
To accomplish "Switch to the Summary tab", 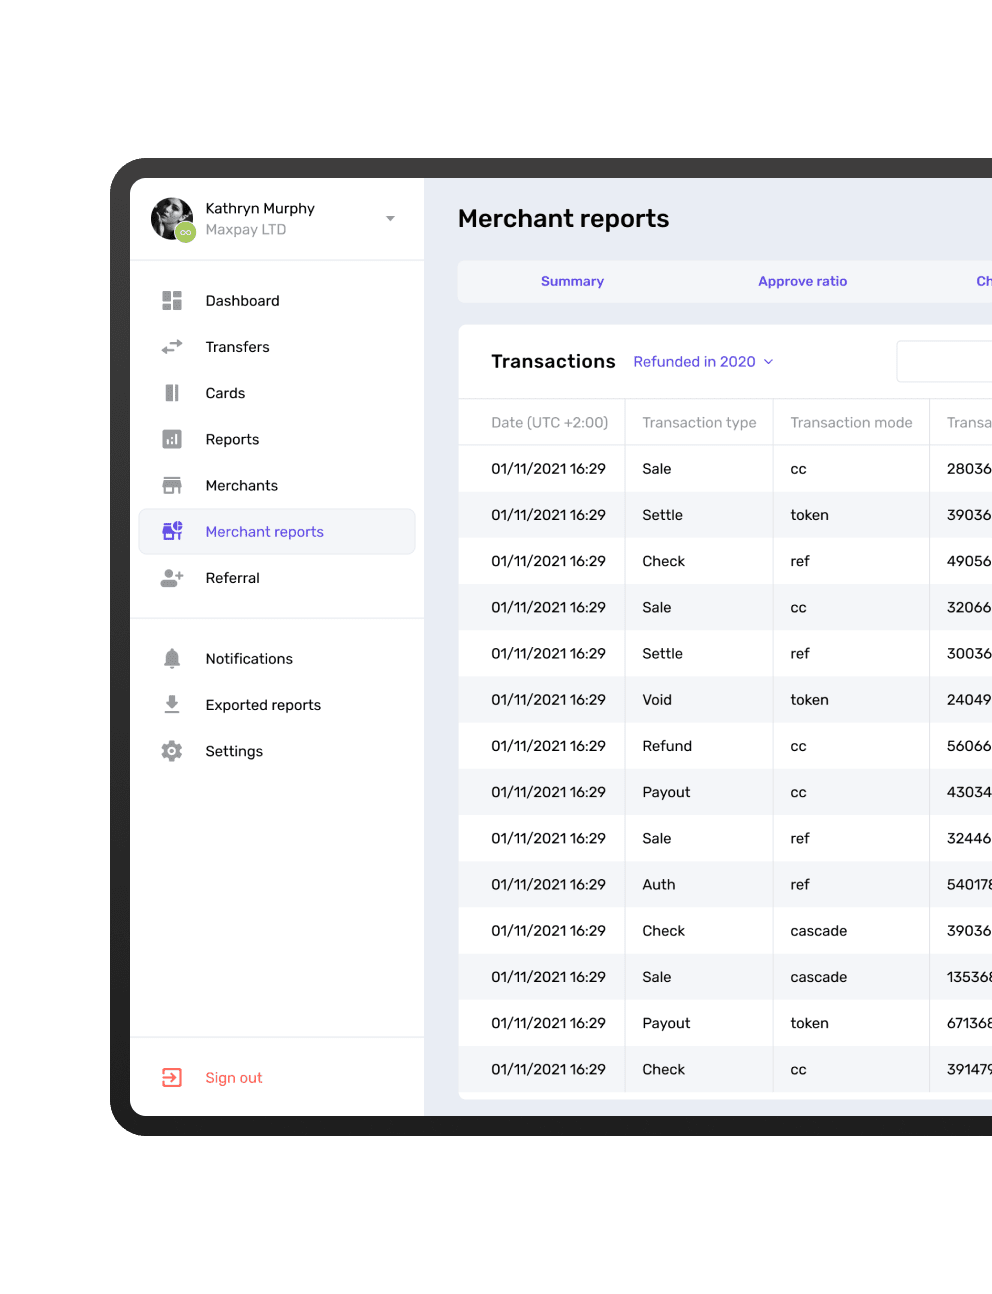I will coord(572,282).
